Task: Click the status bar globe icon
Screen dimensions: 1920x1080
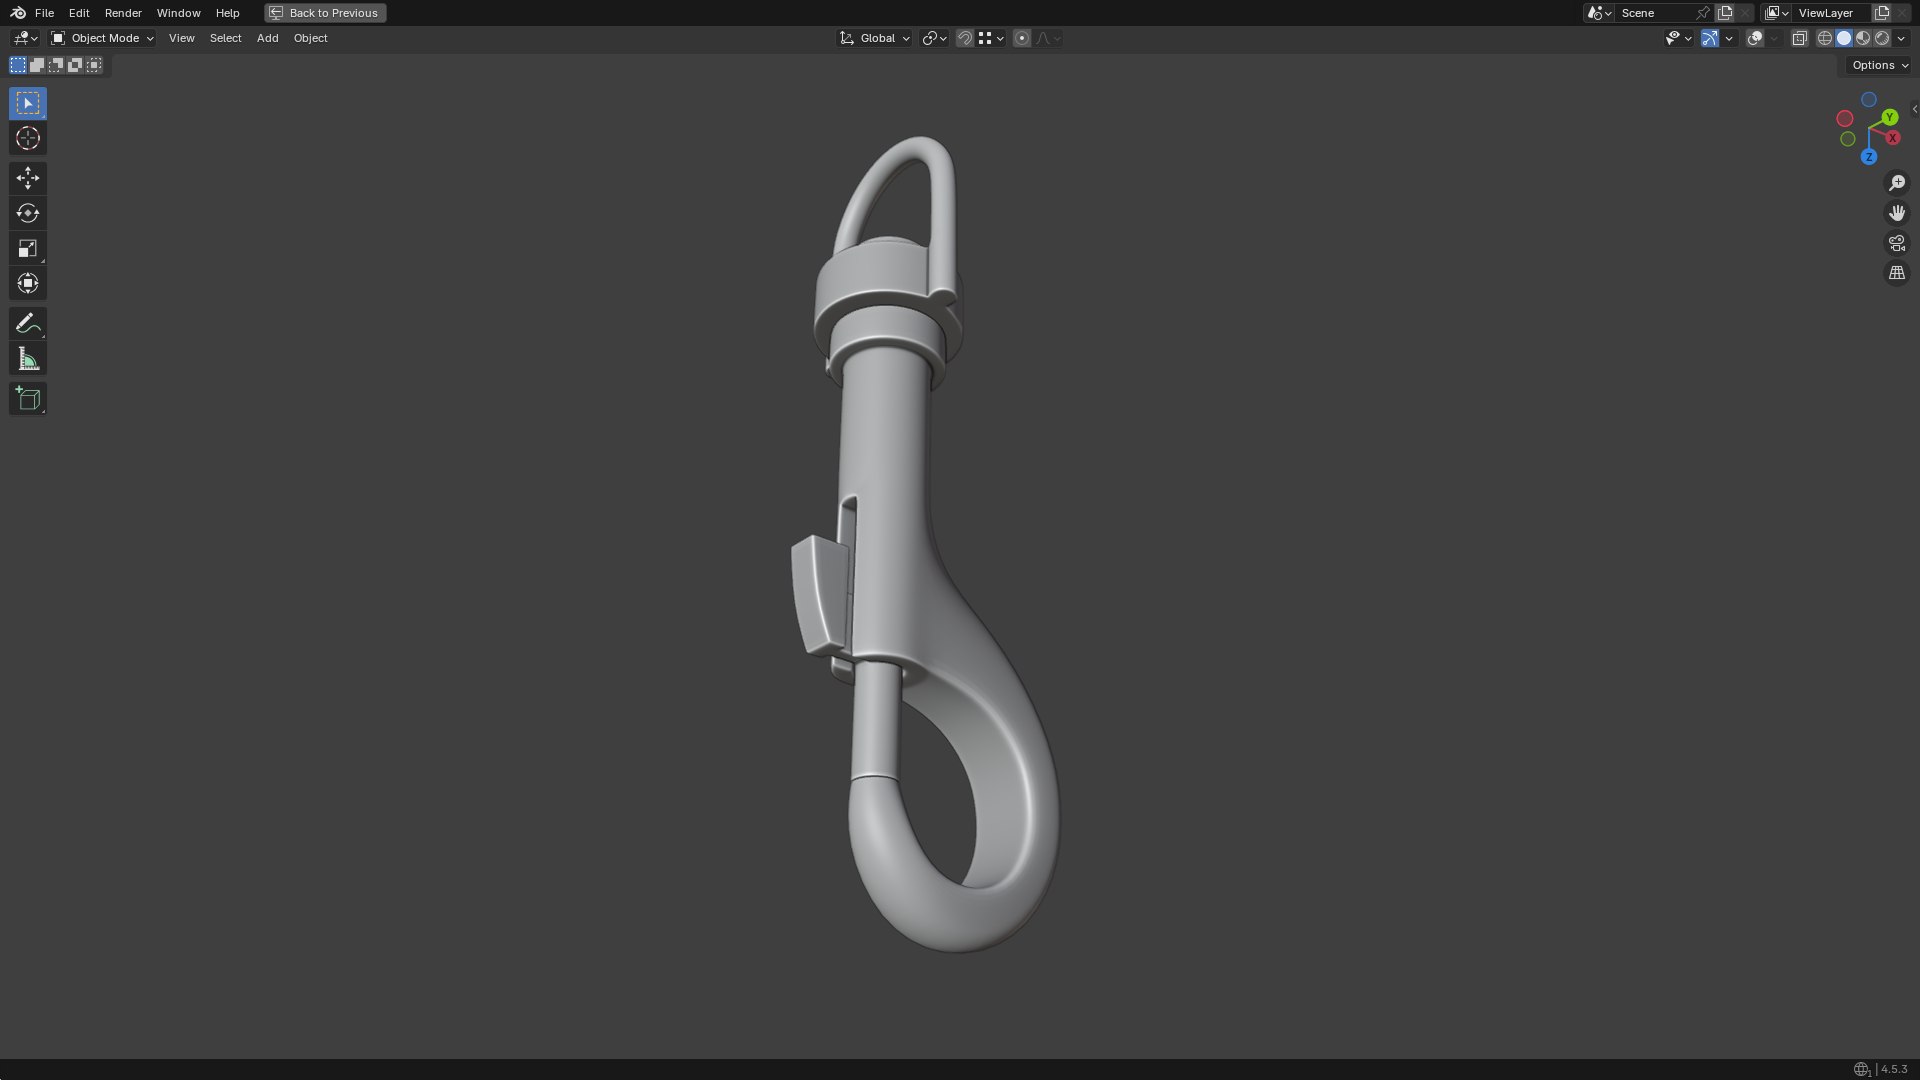Action: click(x=1861, y=1069)
